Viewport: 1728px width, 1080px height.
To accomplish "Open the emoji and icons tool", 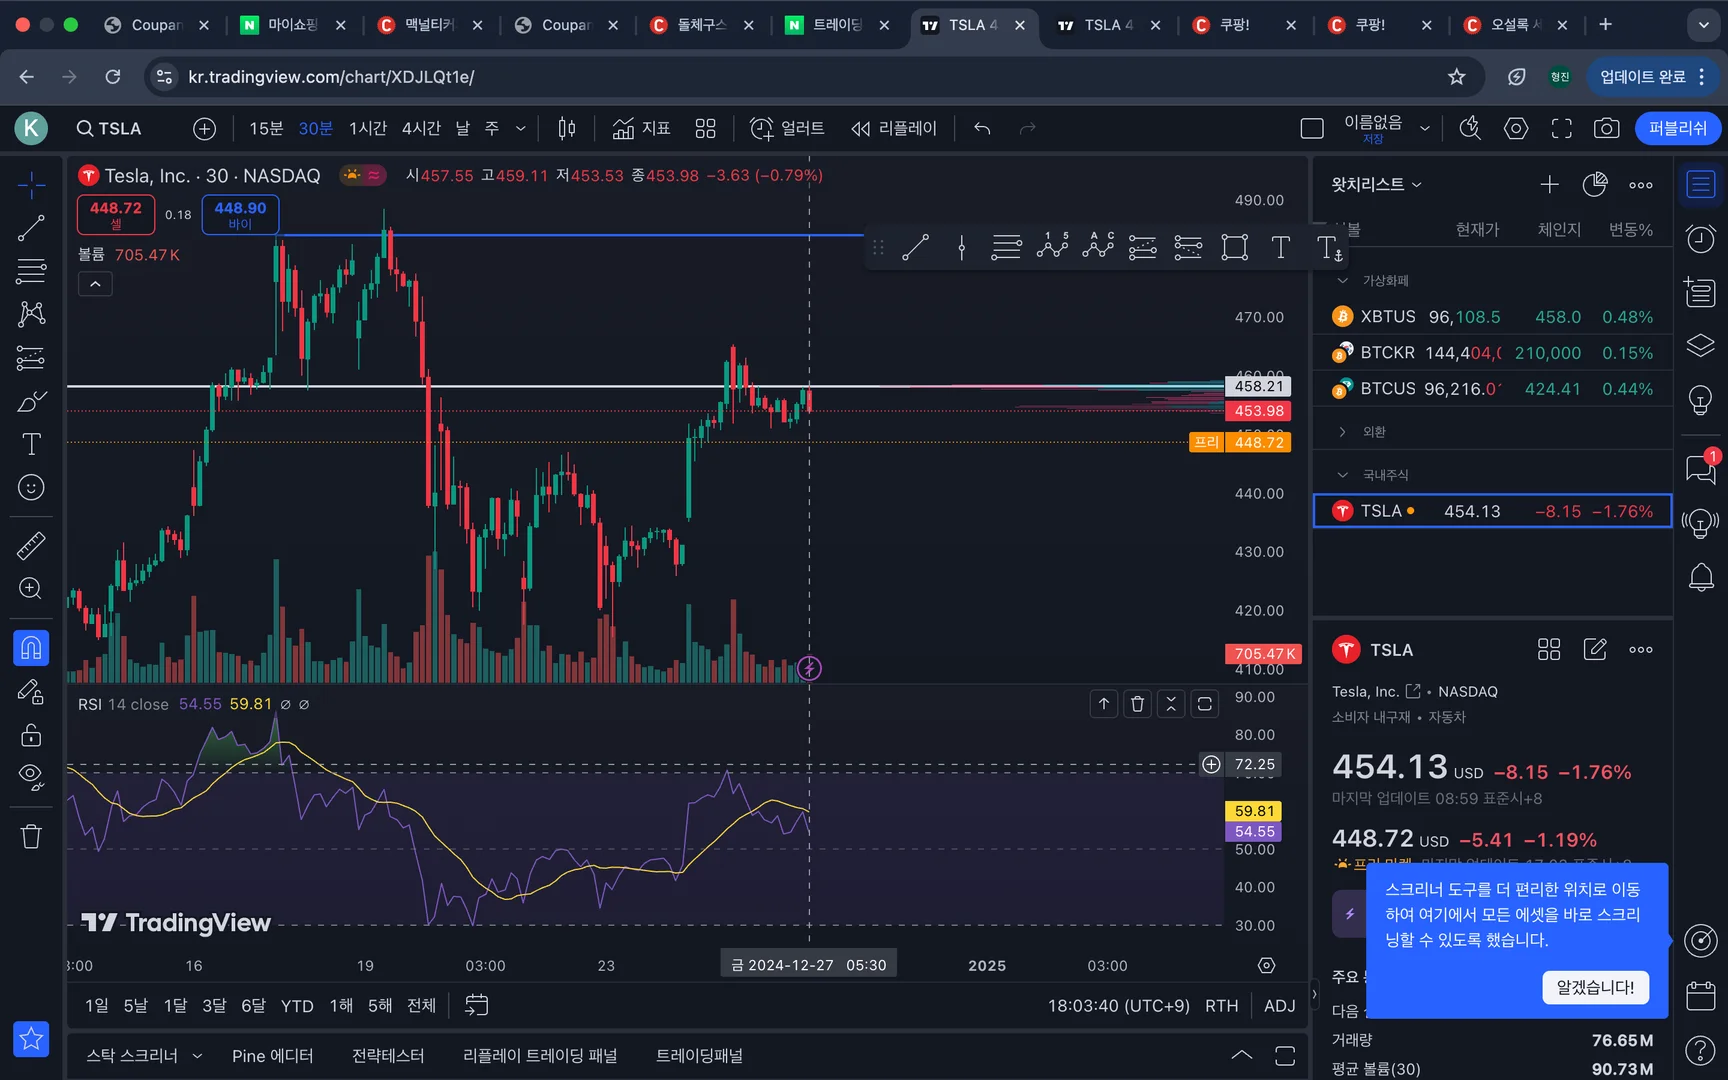I will tap(31, 487).
